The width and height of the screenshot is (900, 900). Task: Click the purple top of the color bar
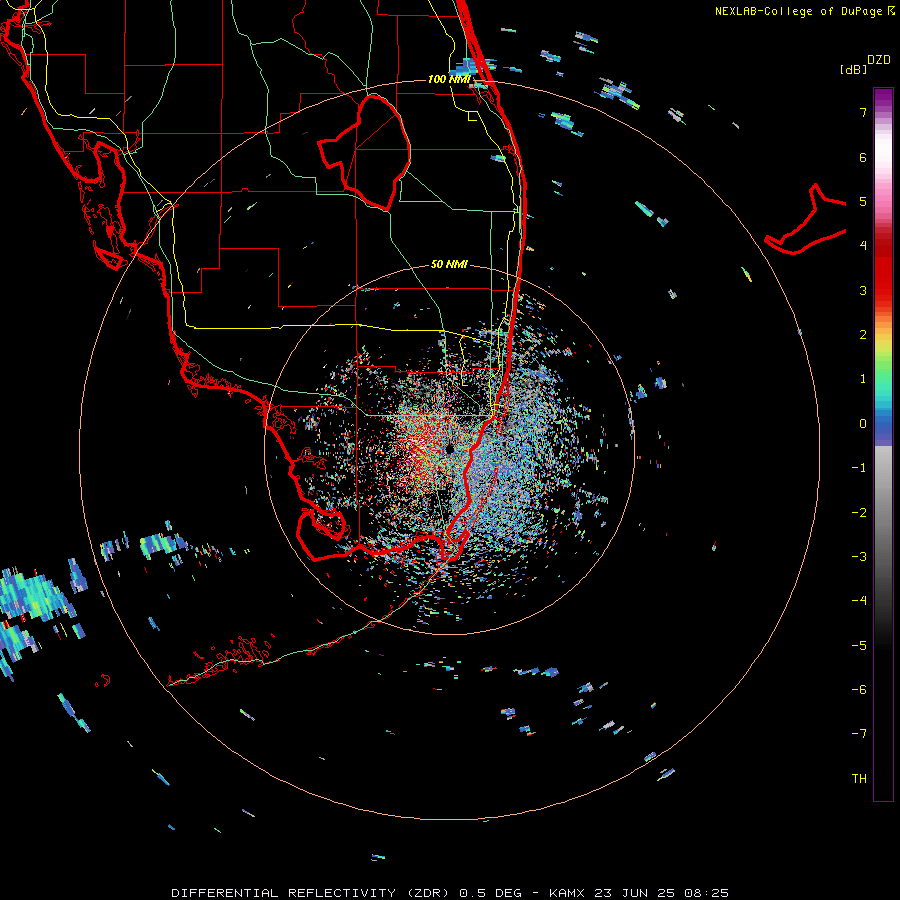point(883,98)
